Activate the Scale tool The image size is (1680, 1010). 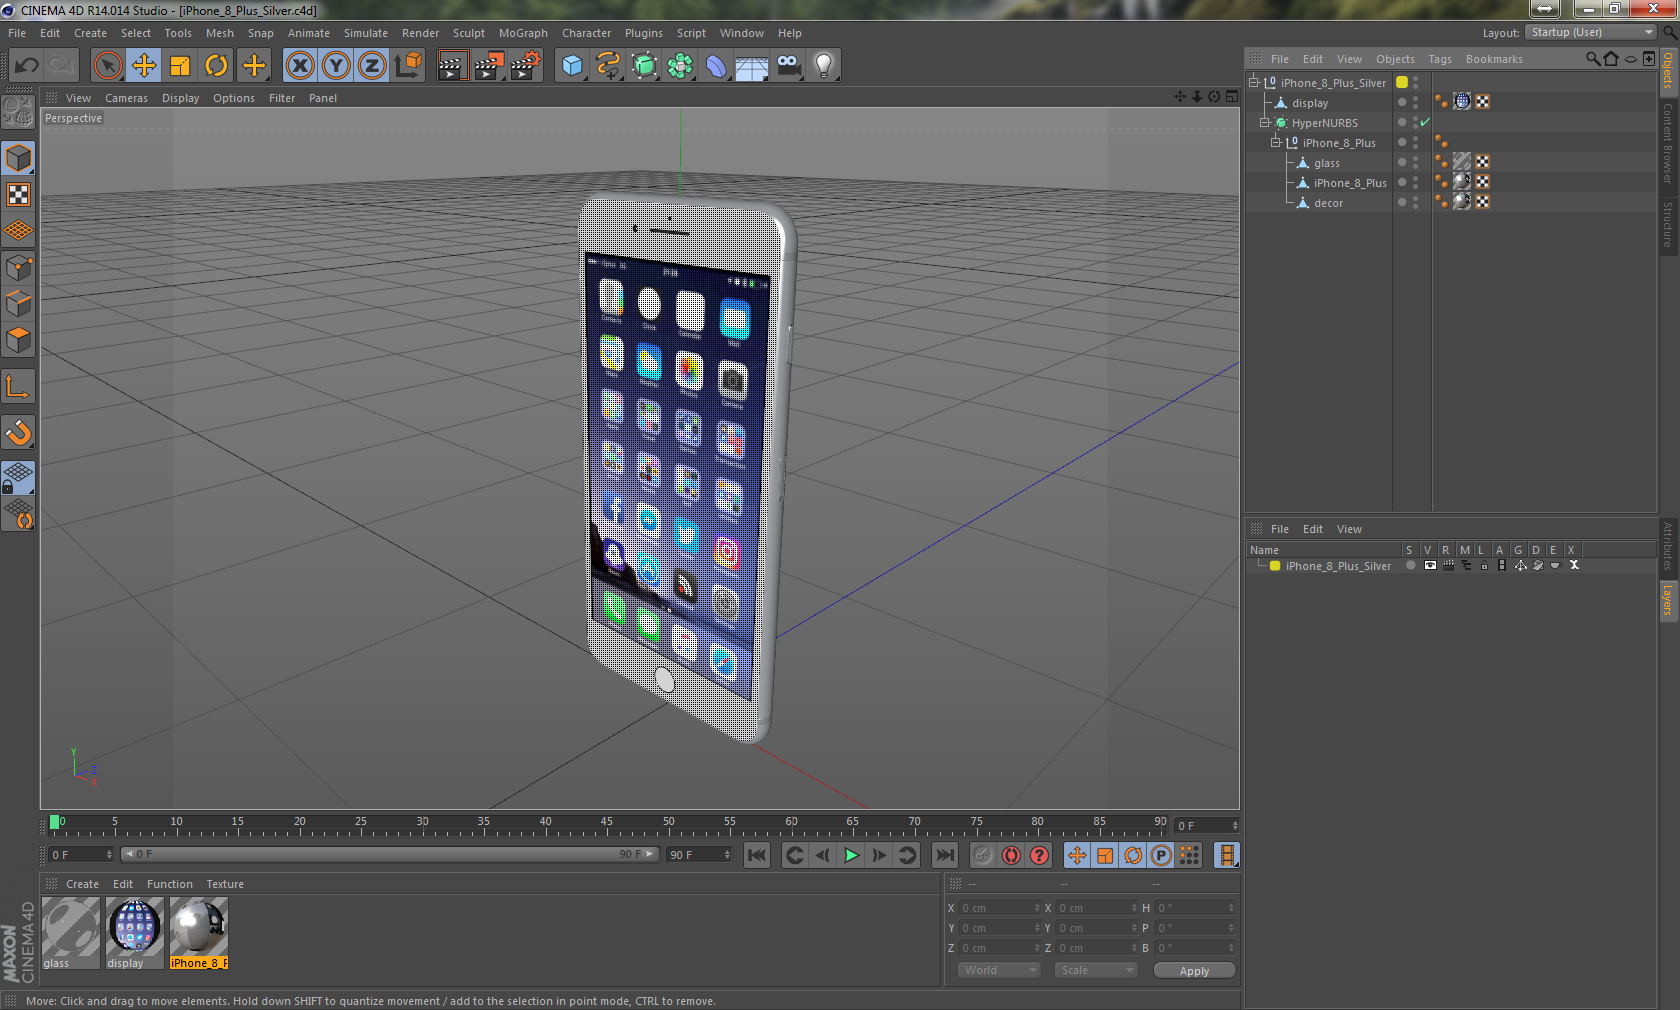tap(180, 66)
